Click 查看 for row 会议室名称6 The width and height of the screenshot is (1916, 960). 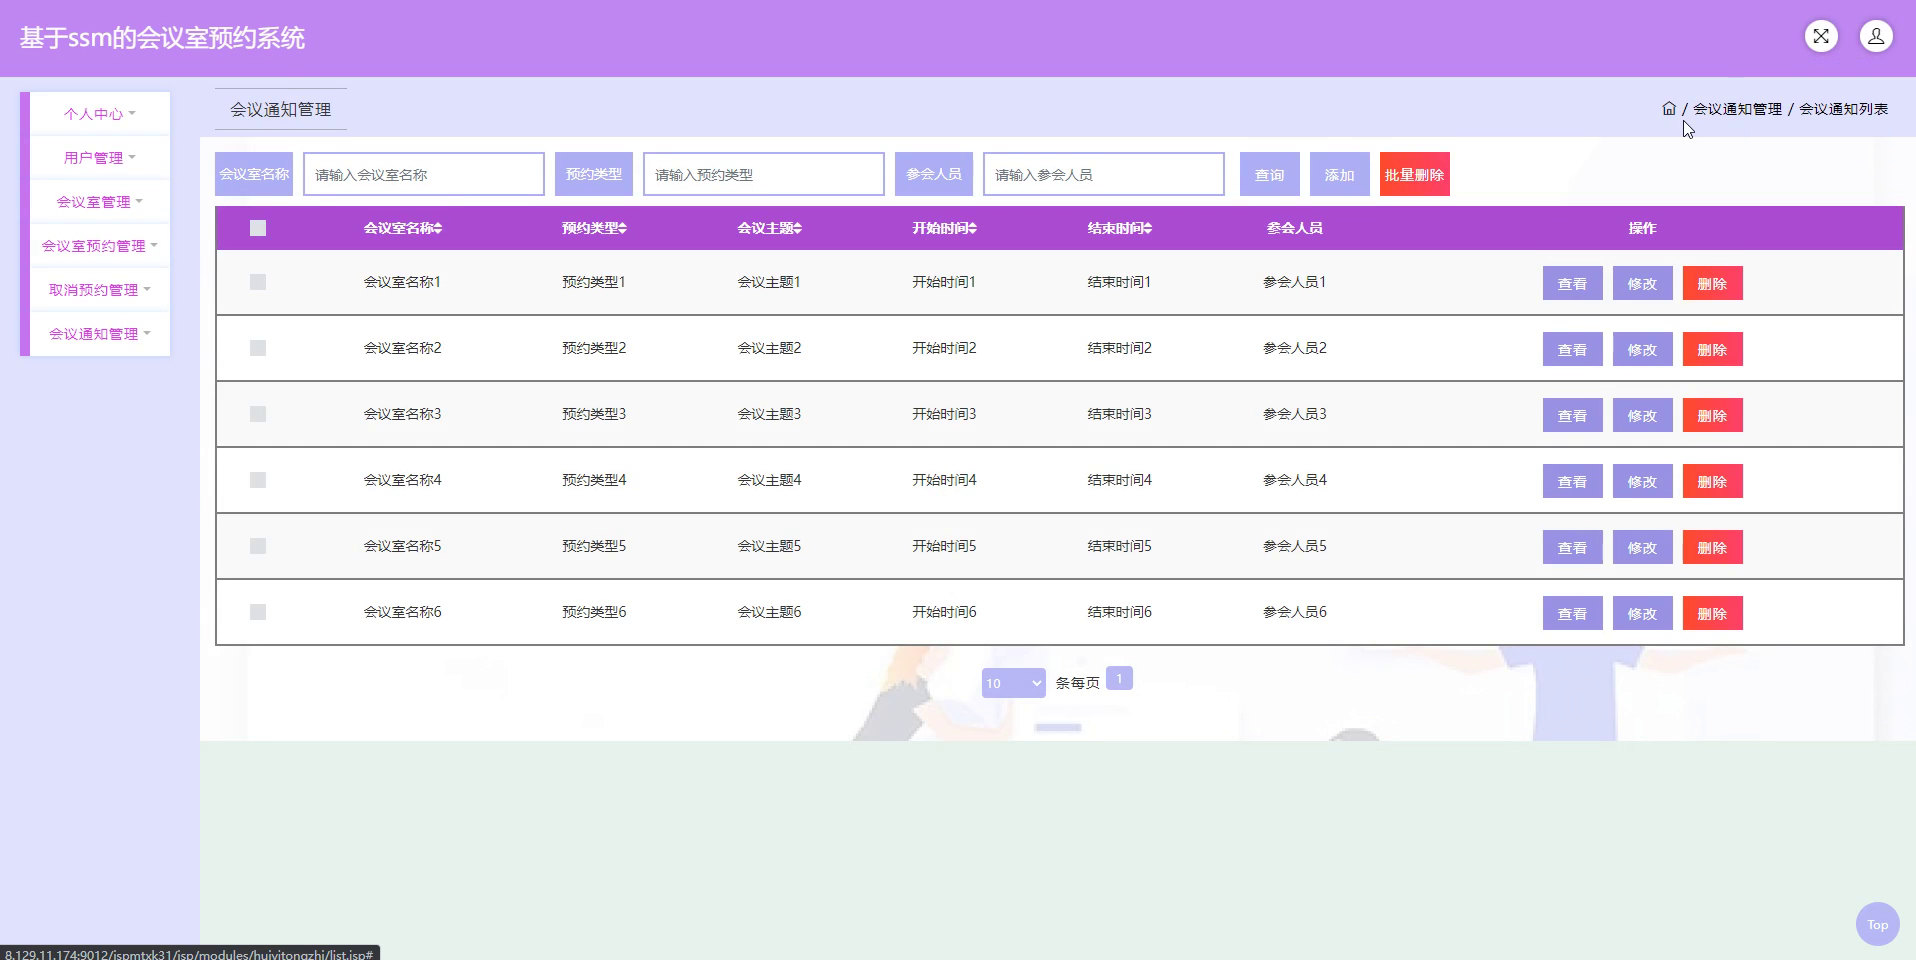point(1573,613)
